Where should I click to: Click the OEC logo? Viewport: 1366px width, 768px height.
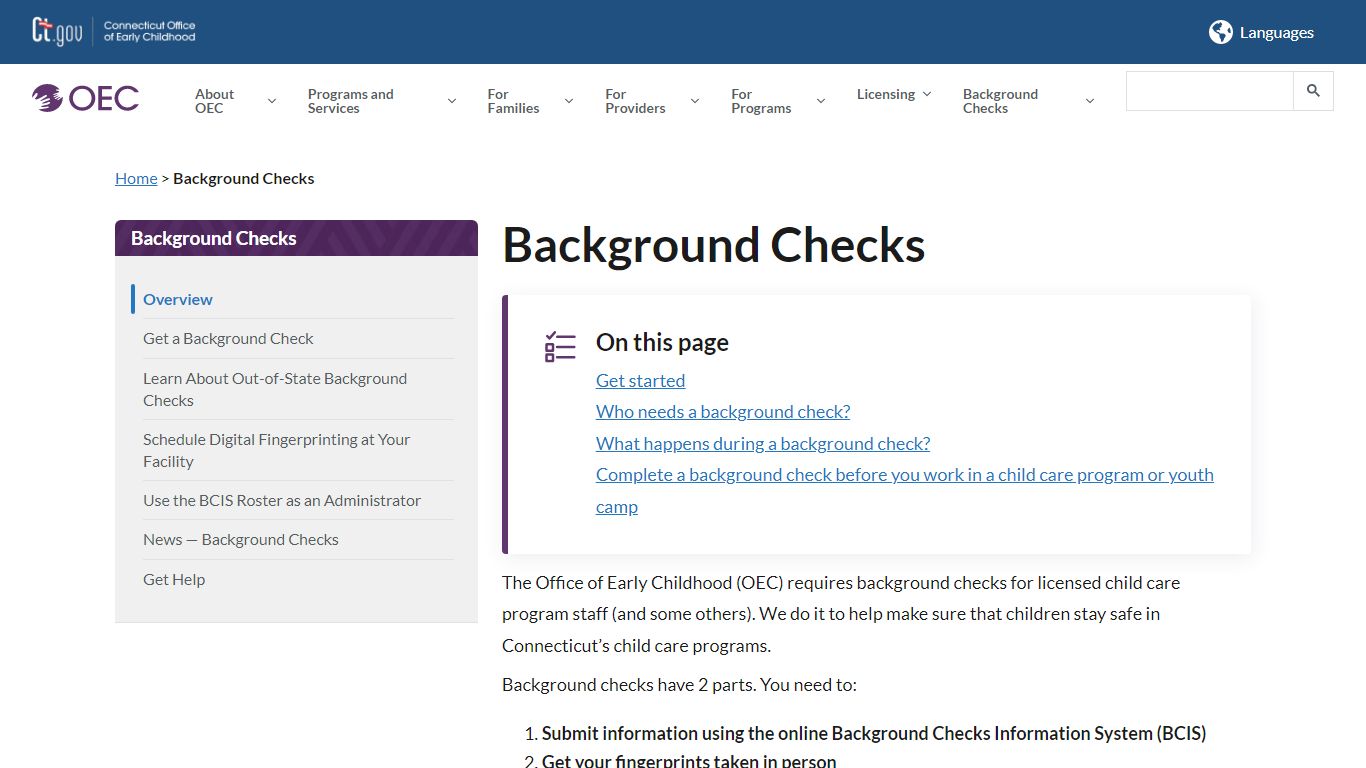85,98
